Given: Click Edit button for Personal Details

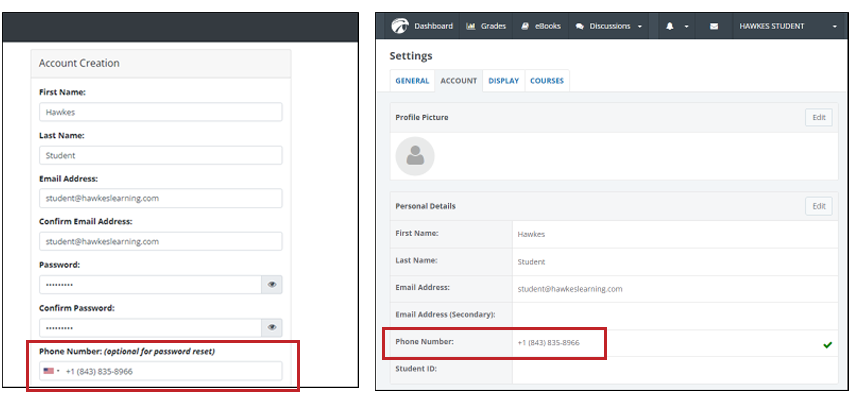Looking at the screenshot, I should coord(819,206).
